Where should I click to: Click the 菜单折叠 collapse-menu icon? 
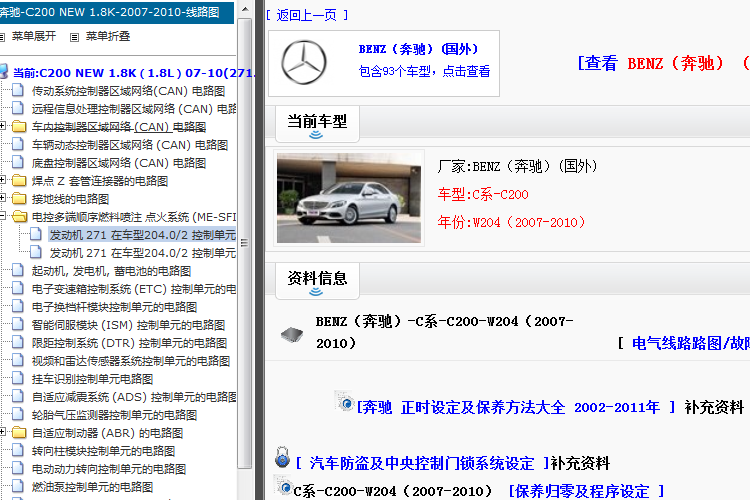74,37
